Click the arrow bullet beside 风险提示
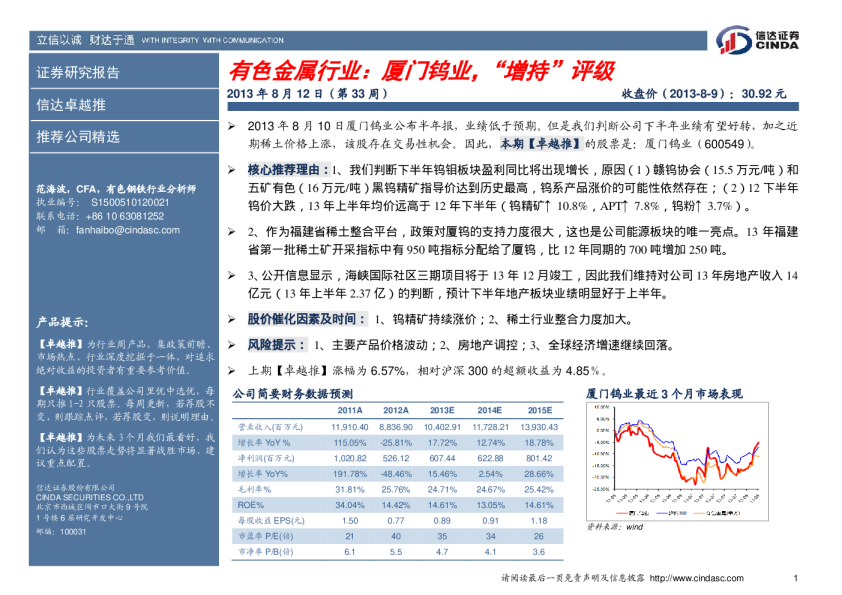 [231, 345]
